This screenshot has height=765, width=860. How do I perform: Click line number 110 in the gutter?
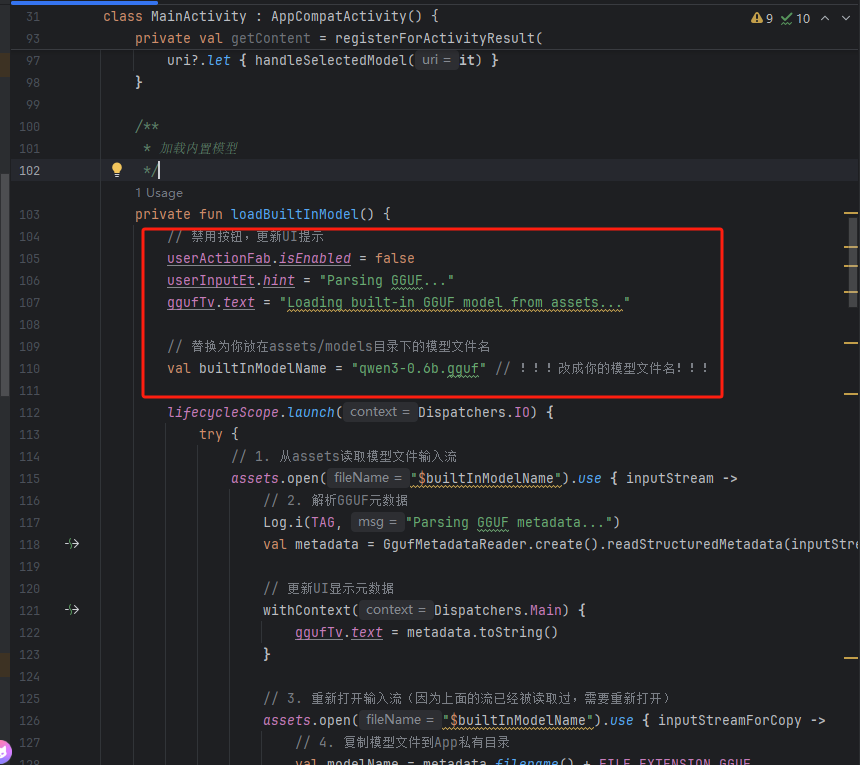click(30, 368)
